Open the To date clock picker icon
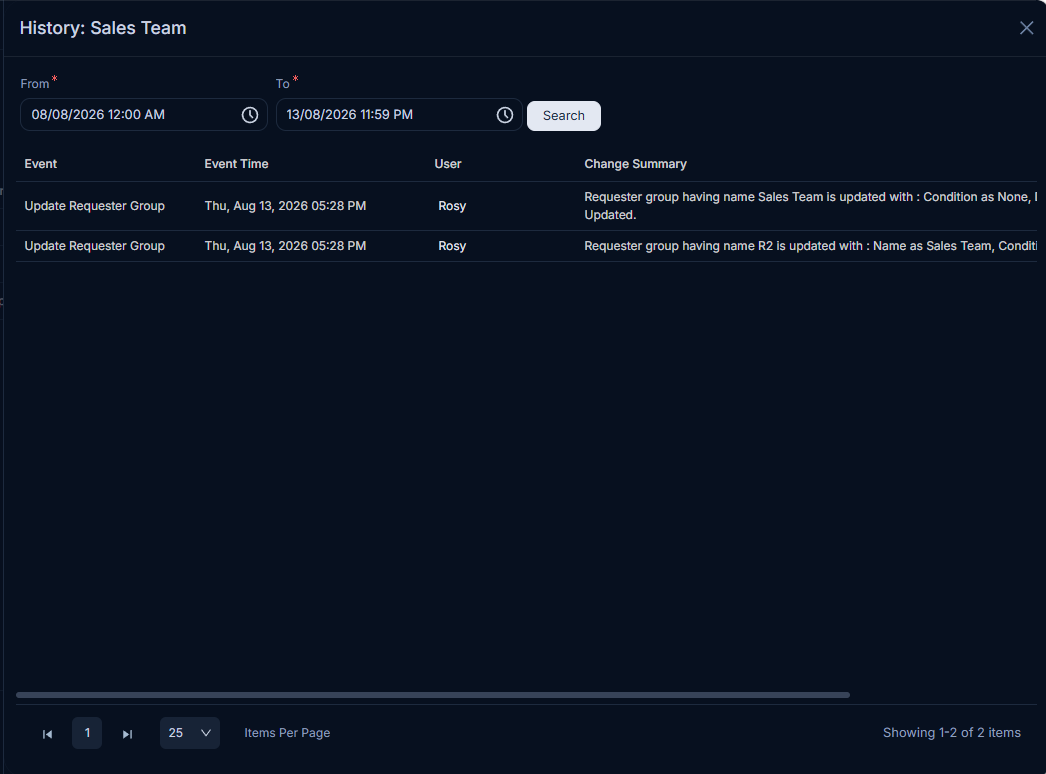The width and height of the screenshot is (1046, 774). pos(504,115)
